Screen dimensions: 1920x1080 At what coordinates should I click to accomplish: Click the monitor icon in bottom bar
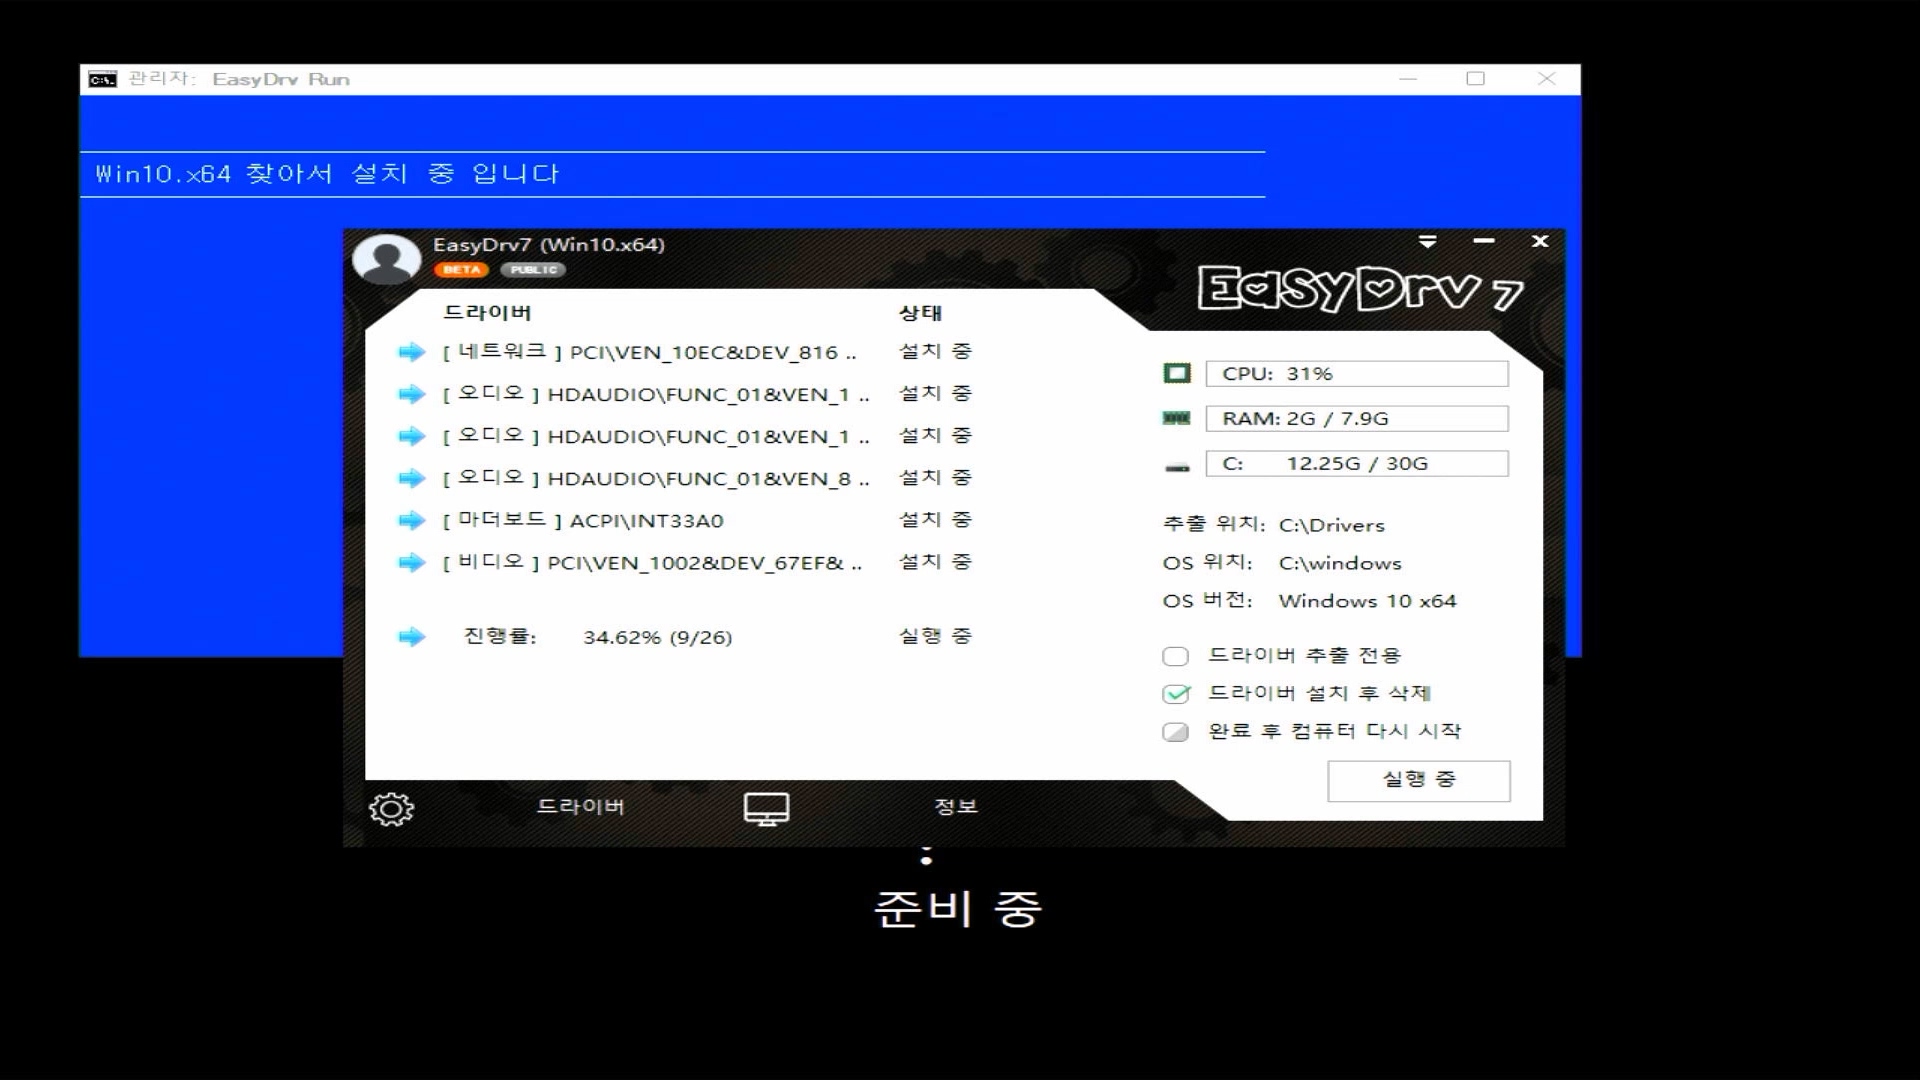(767, 809)
